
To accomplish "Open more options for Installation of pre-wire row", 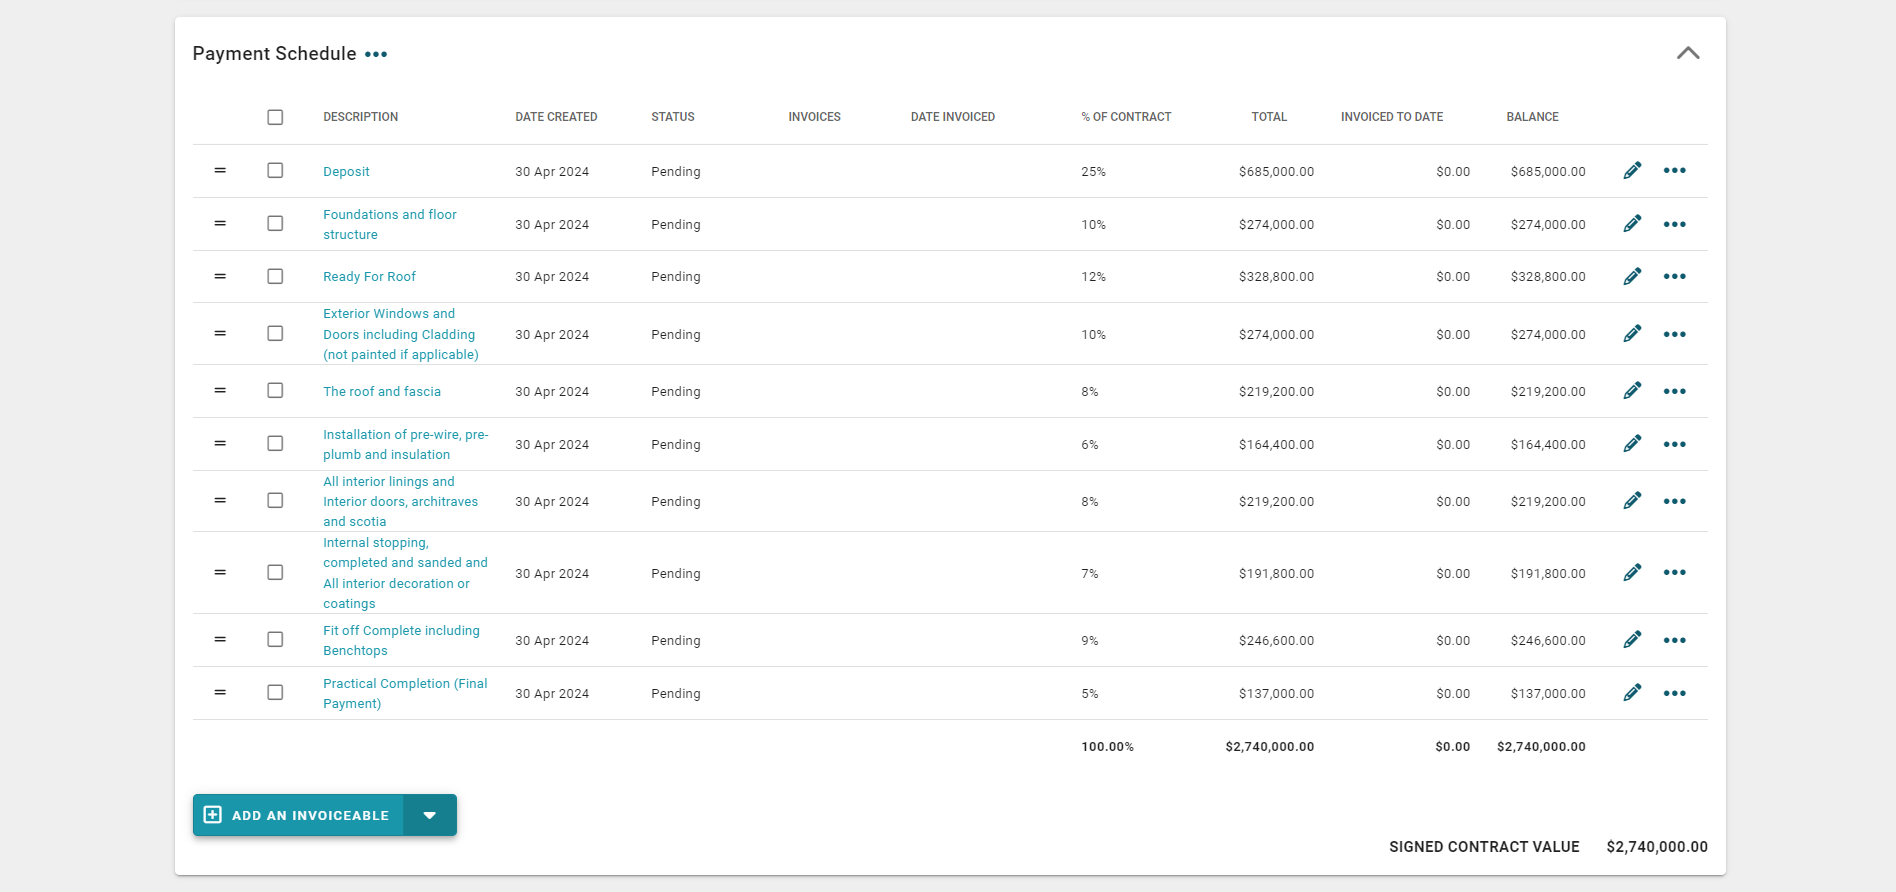I will [x=1674, y=444].
